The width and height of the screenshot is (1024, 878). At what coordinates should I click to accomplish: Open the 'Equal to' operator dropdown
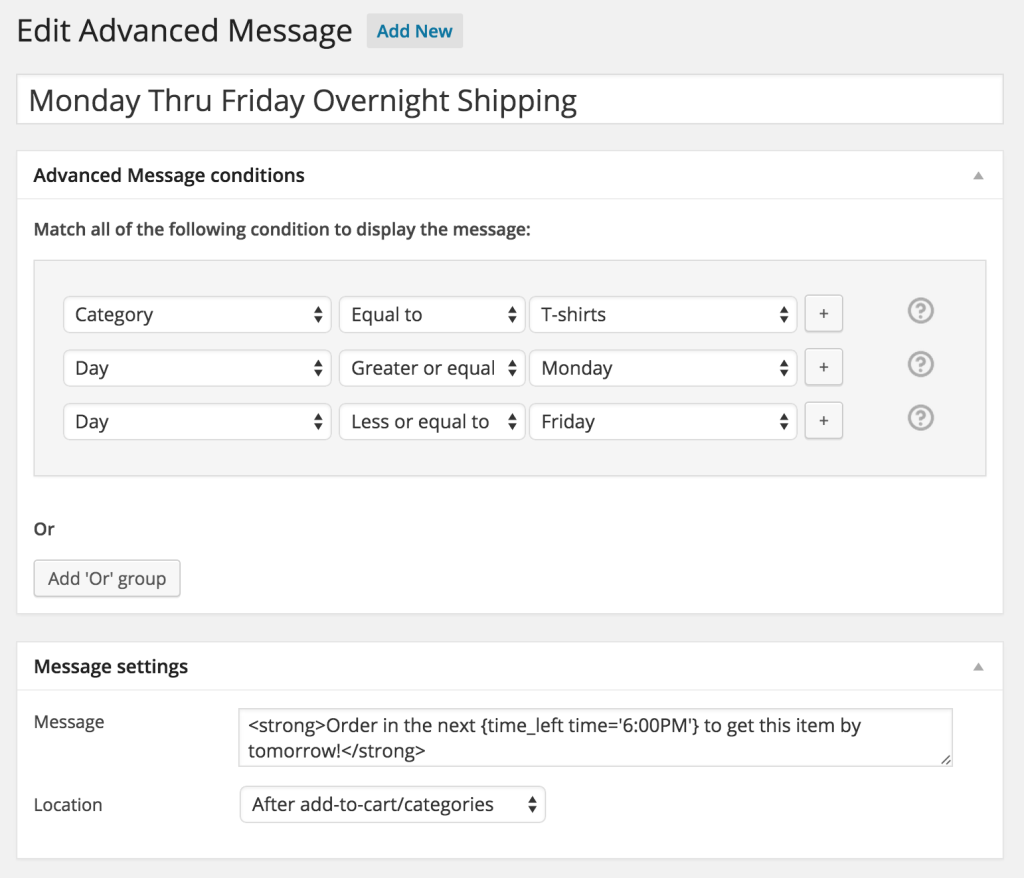pos(431,314)
